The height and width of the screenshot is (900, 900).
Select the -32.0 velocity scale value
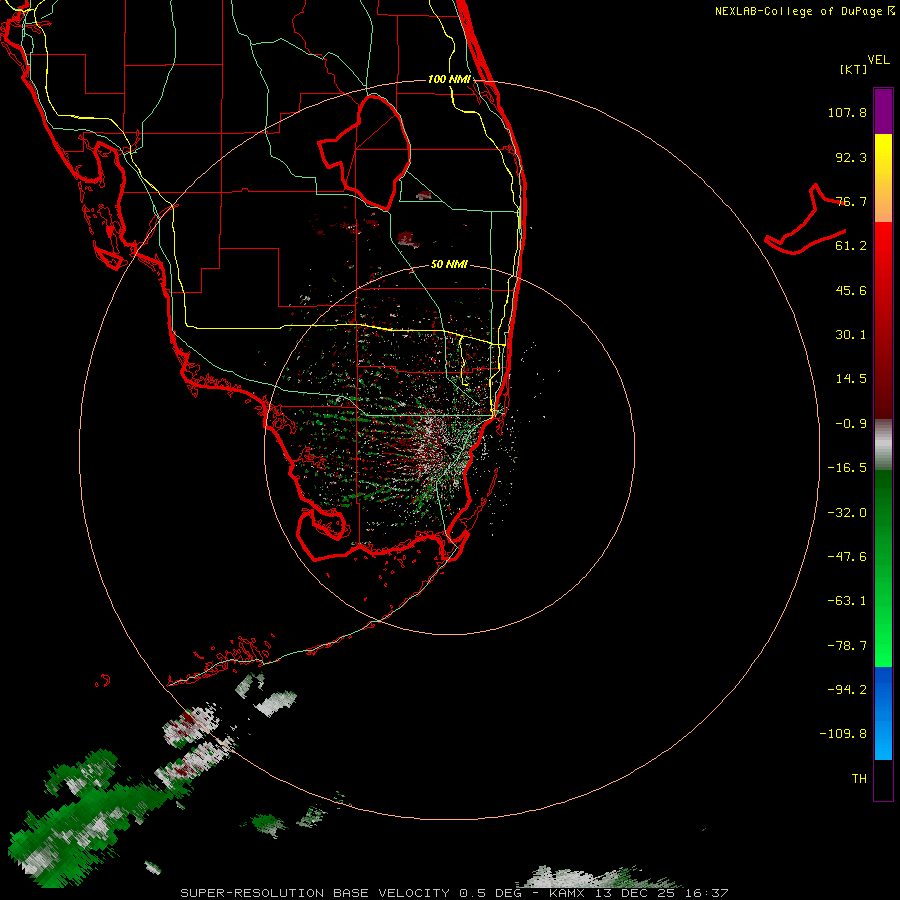pos(847,513)
